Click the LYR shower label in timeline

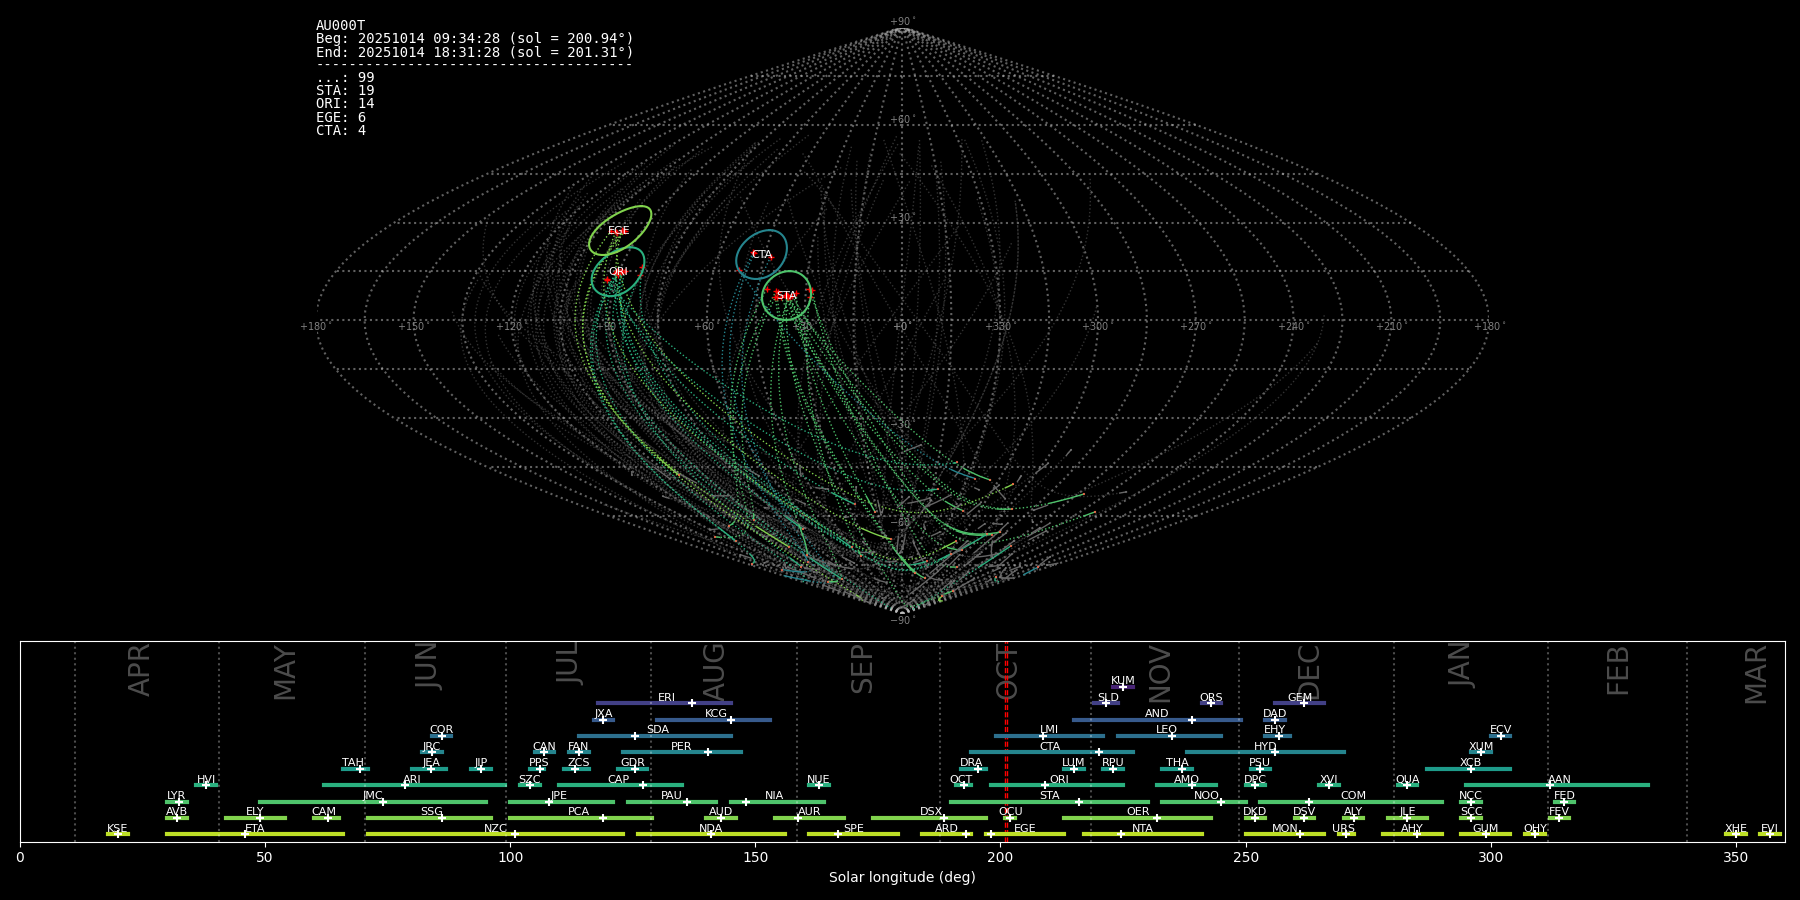[x=176, y=796]
